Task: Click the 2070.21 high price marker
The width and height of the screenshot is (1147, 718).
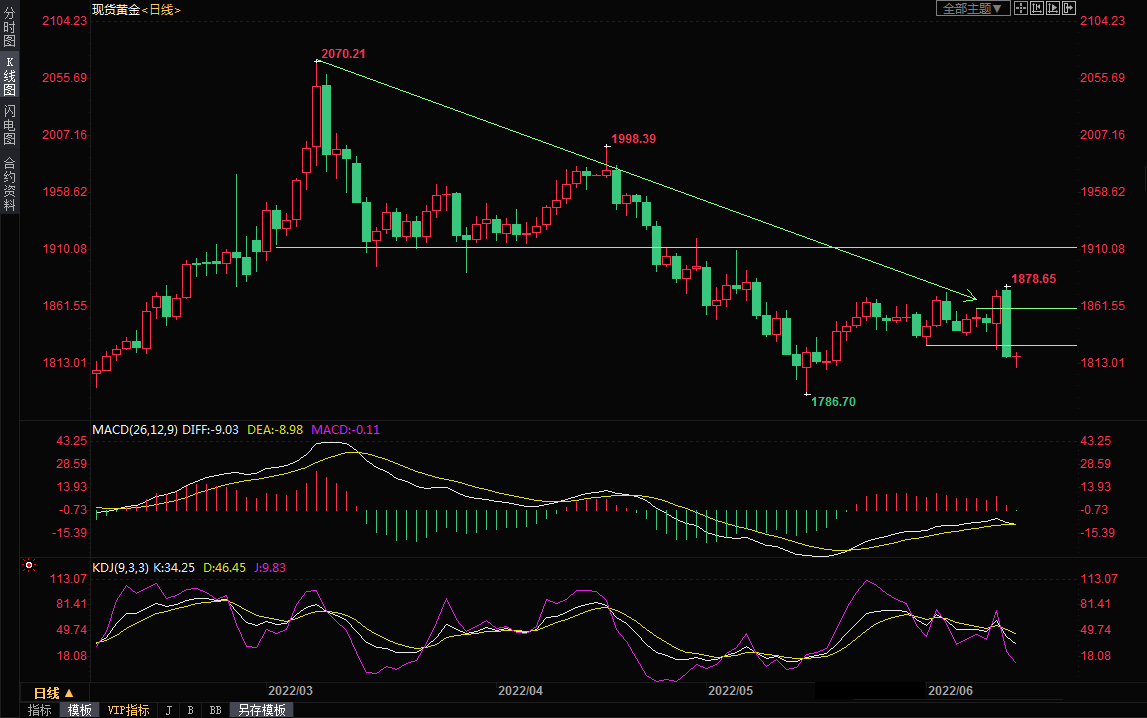Action: tap(343, 53)
